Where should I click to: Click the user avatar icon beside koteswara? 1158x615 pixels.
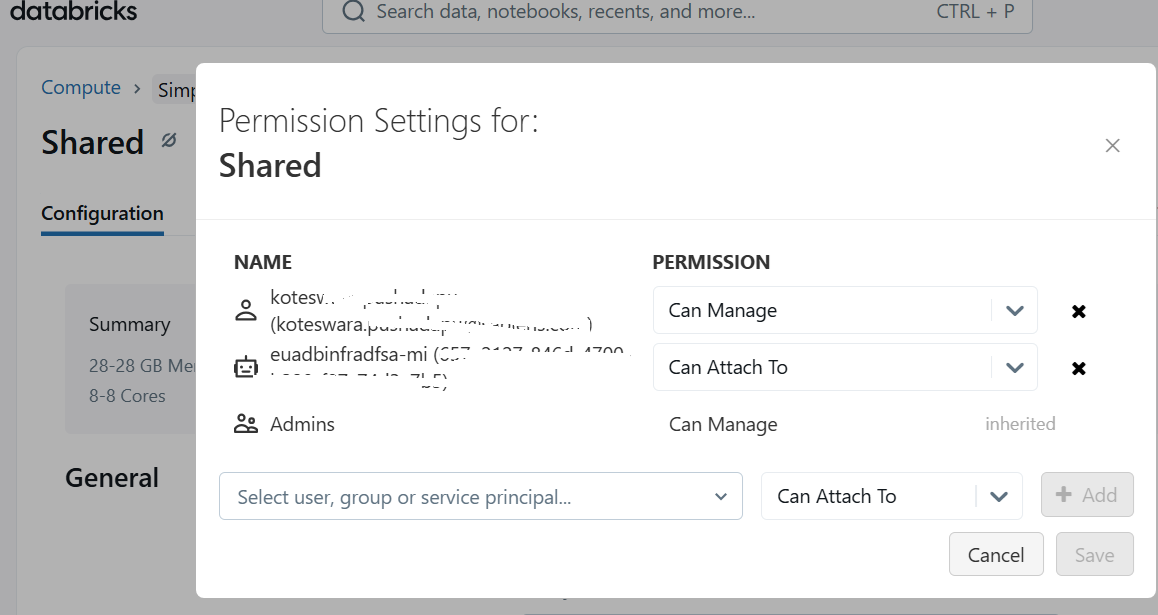point(246,310)
